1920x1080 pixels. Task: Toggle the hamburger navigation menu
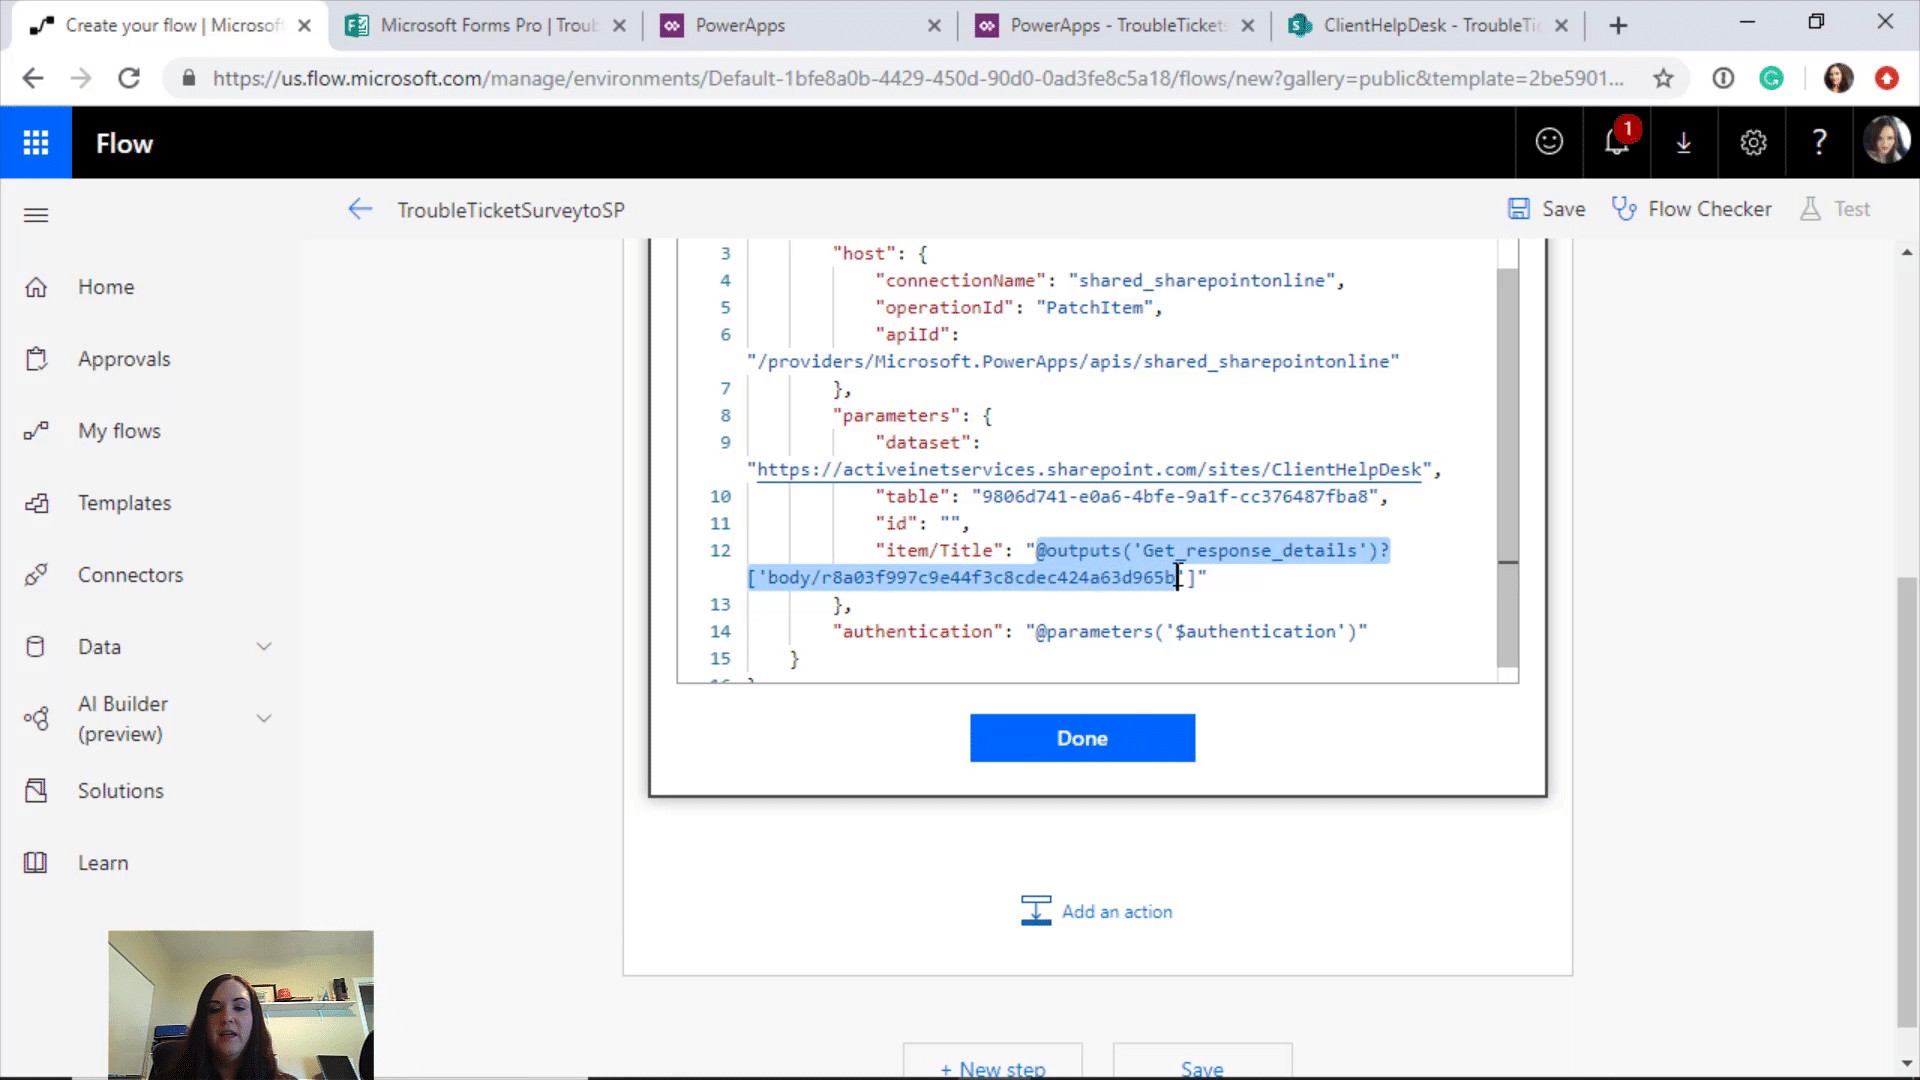(x=36, y=215)
